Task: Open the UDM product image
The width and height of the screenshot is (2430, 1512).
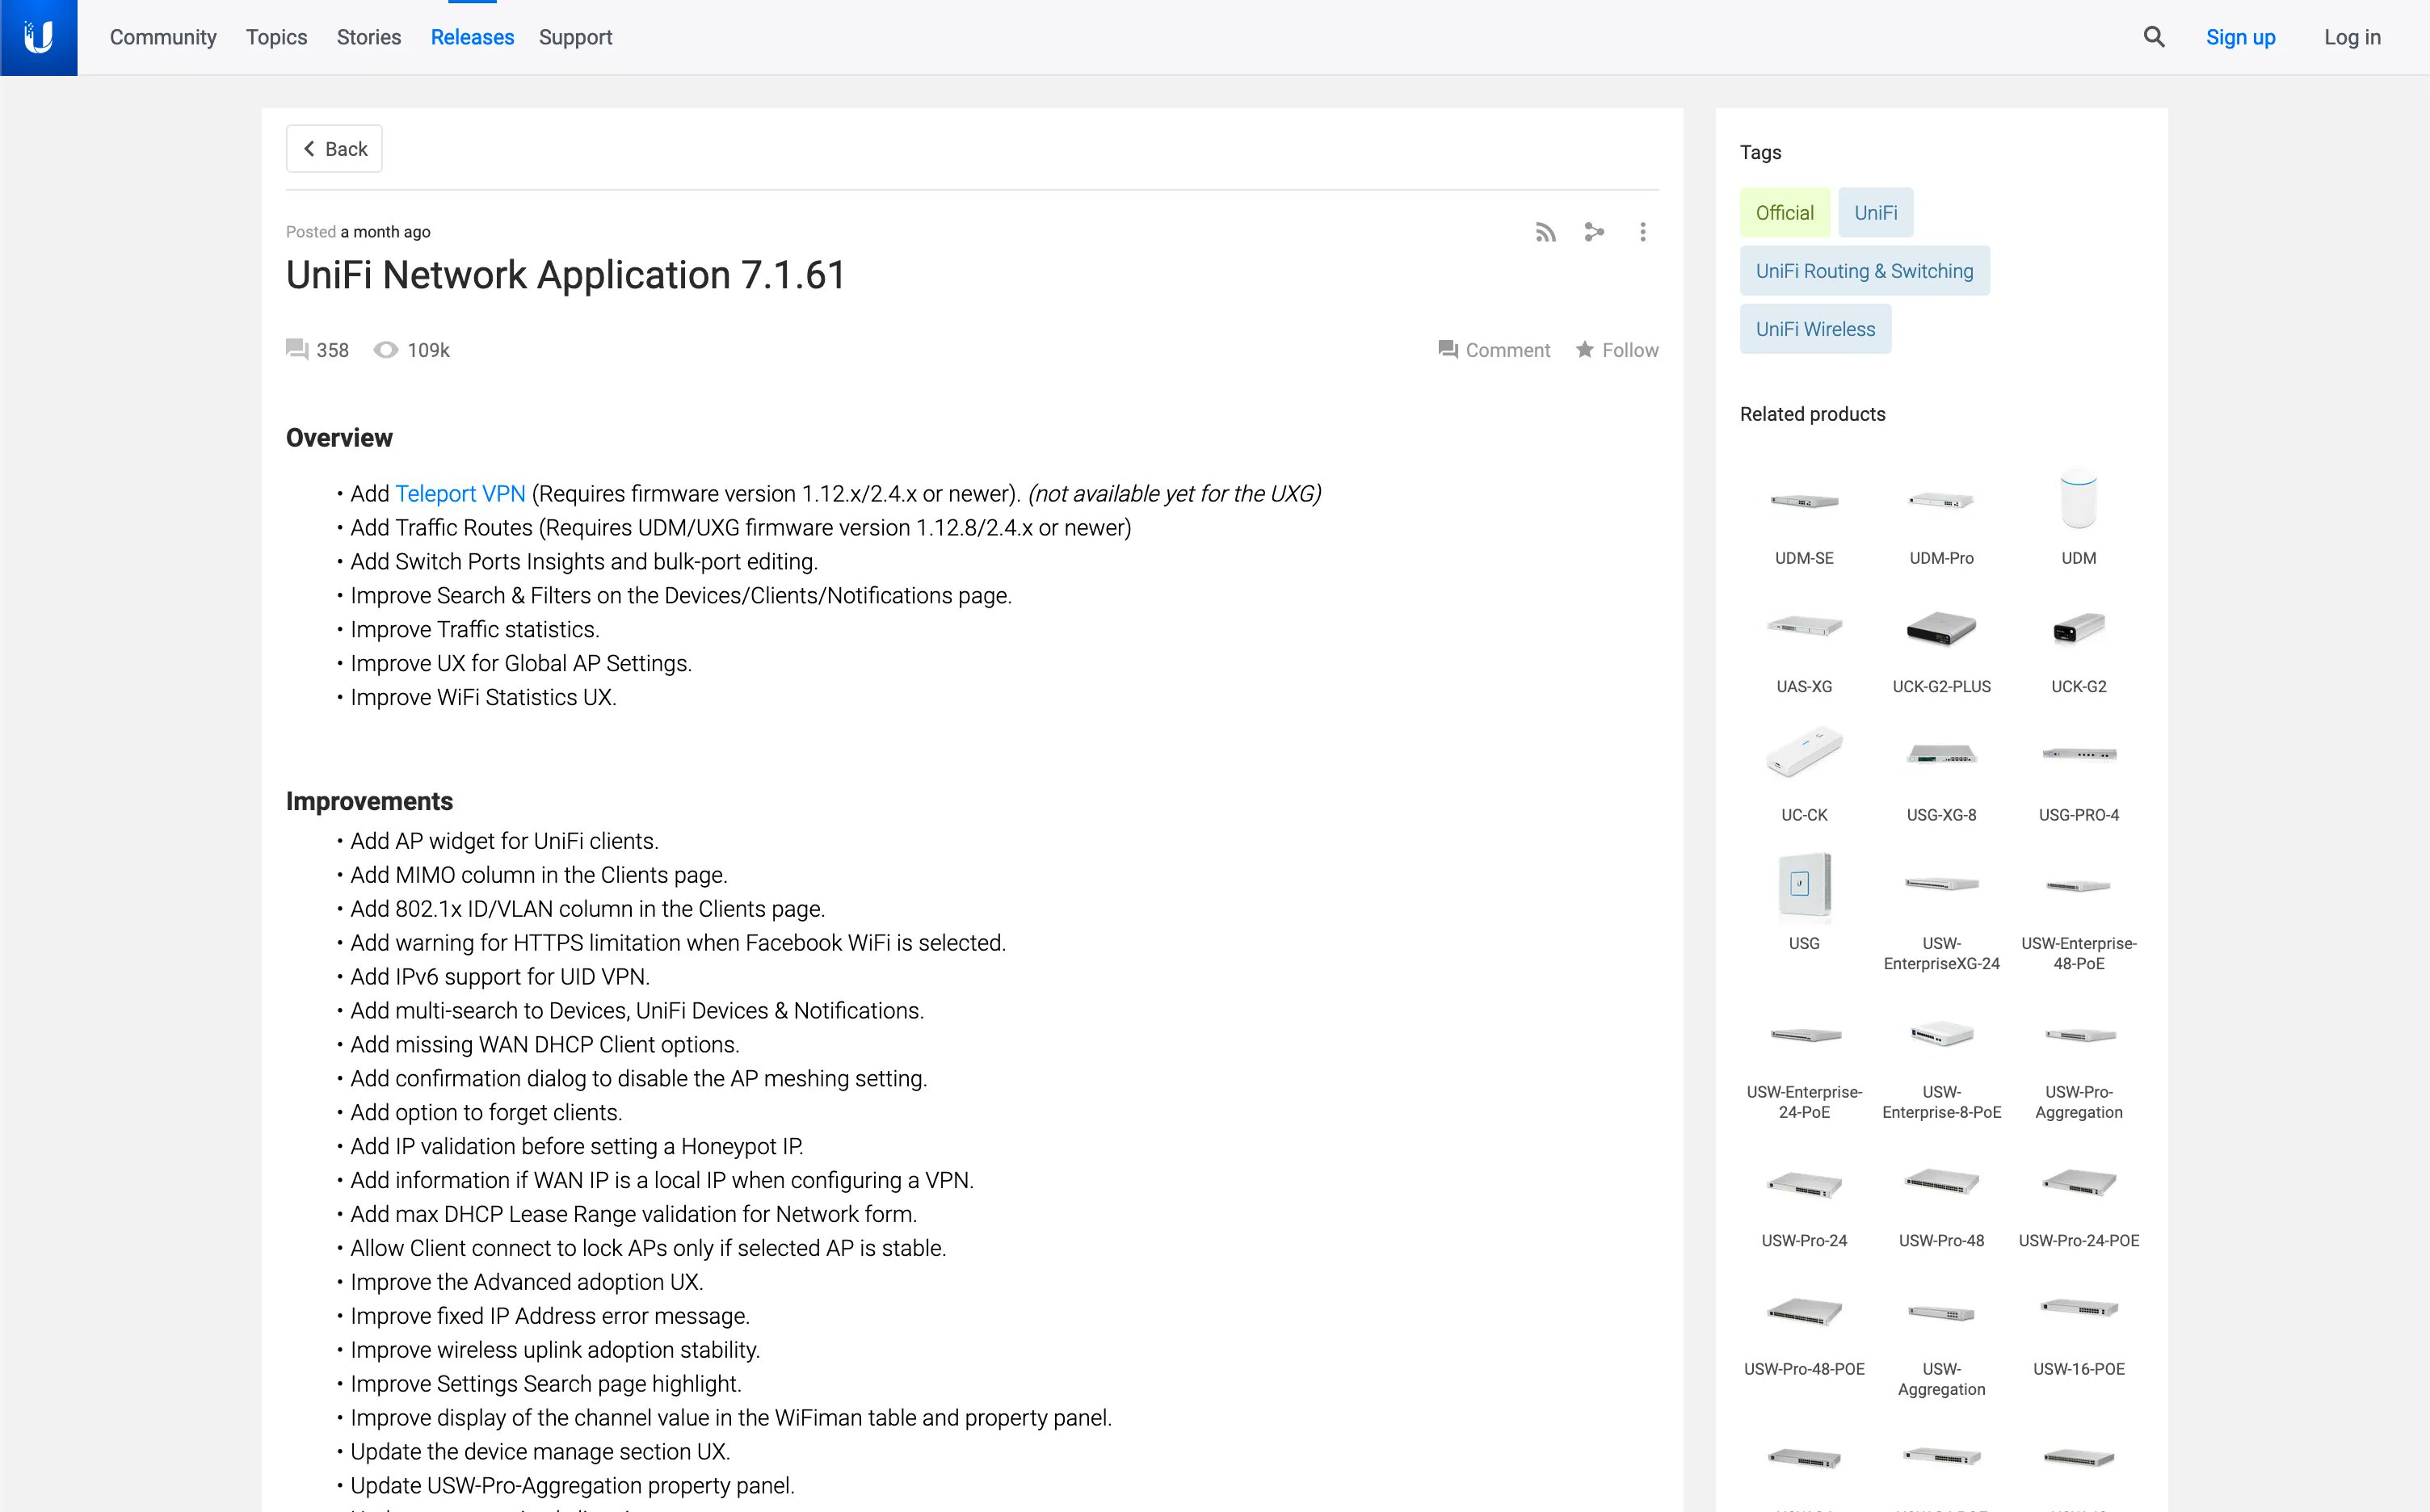Action: coord(2078,498)
